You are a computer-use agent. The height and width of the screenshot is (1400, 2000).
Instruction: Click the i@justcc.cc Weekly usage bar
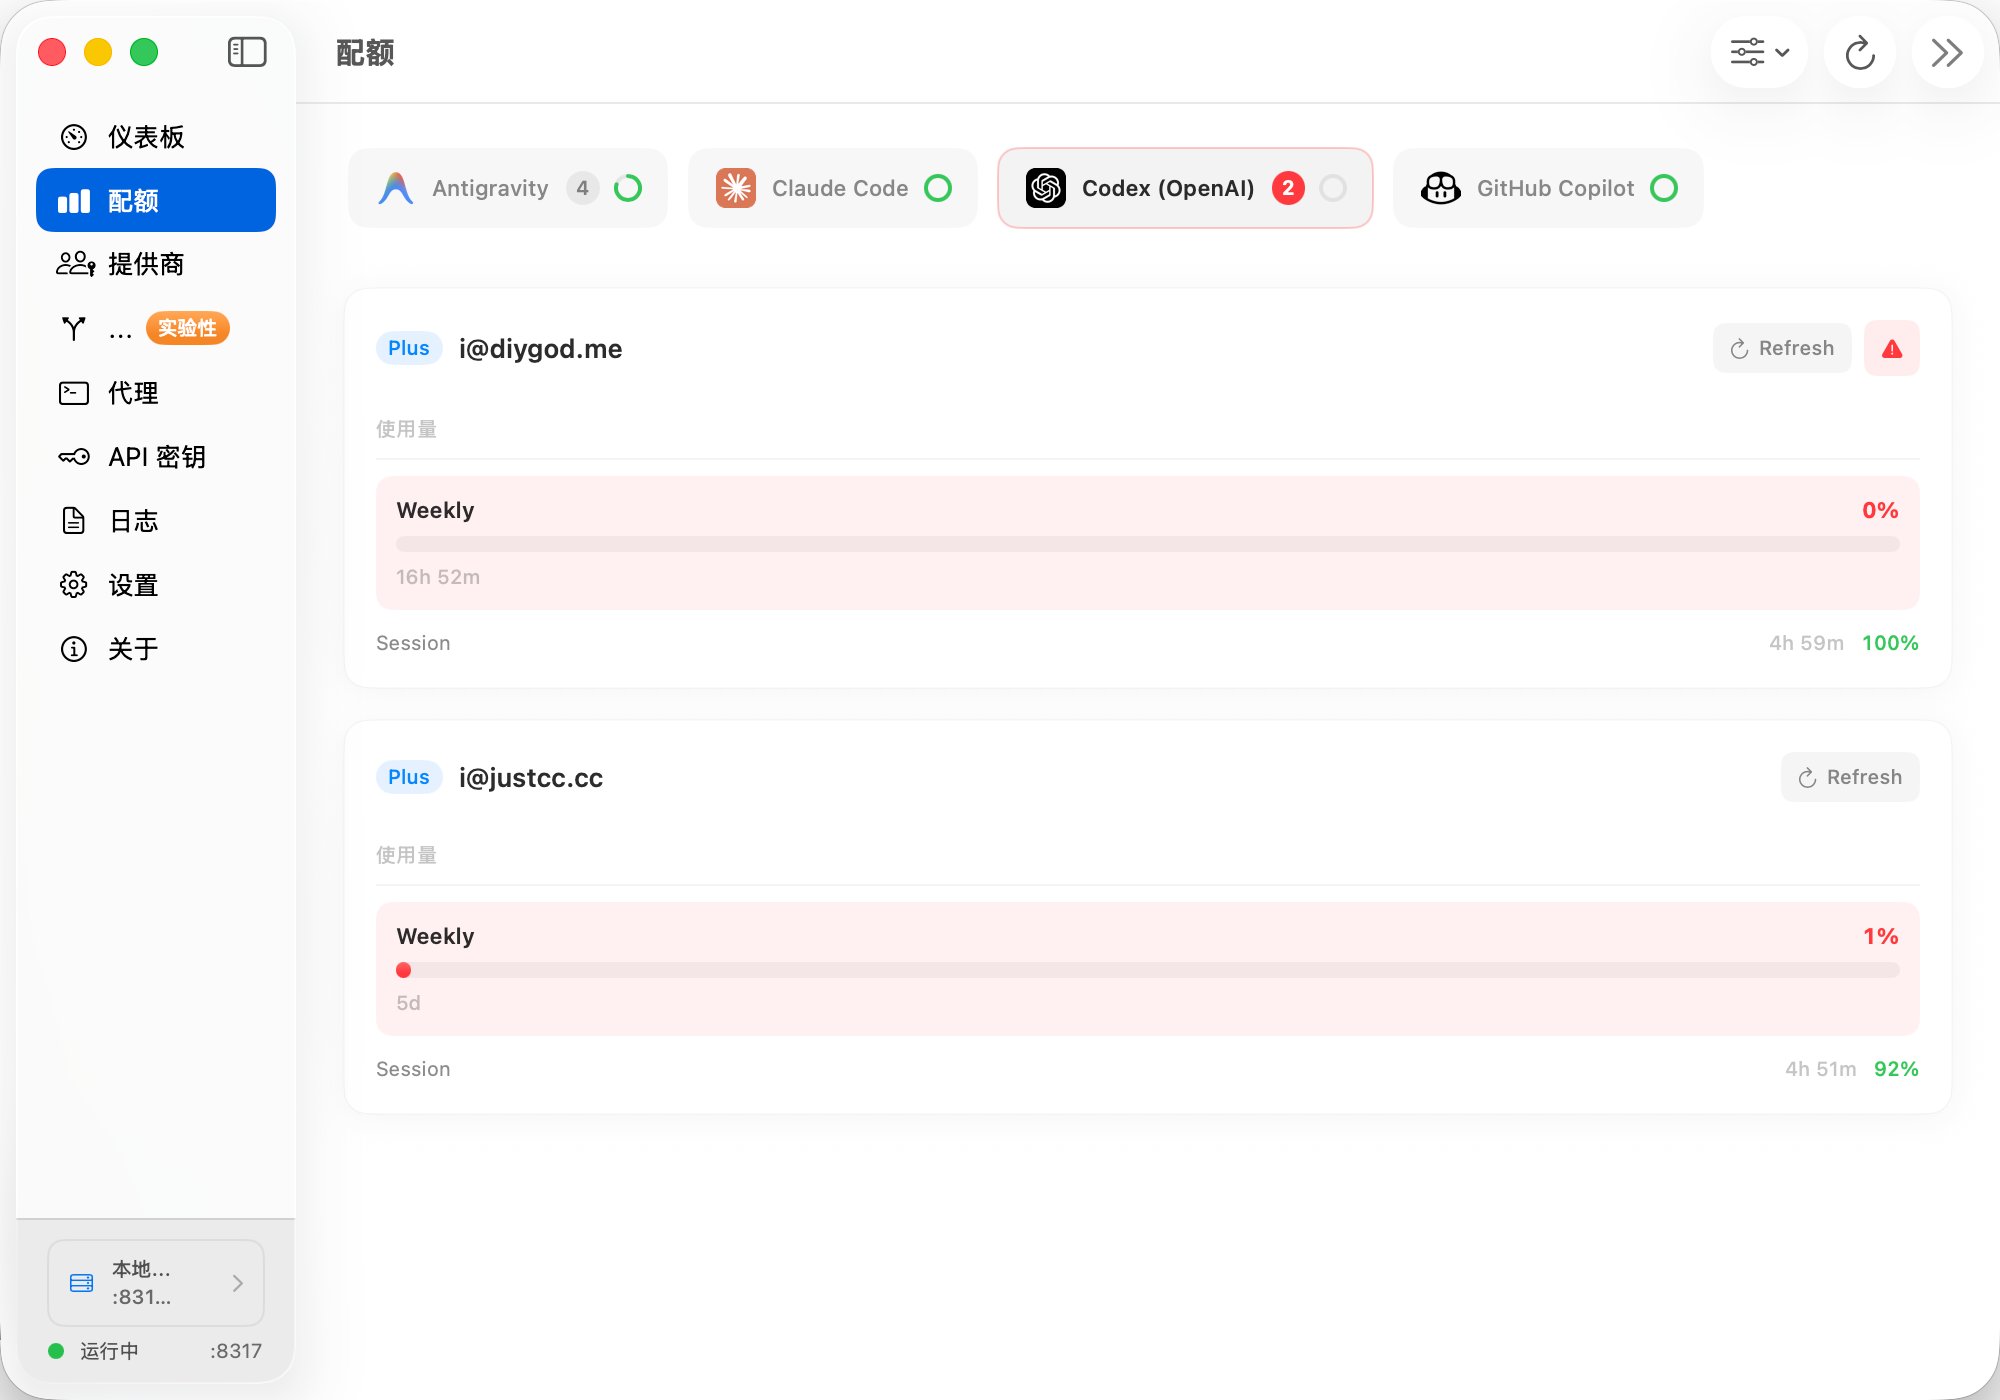tap(1147, 970)
